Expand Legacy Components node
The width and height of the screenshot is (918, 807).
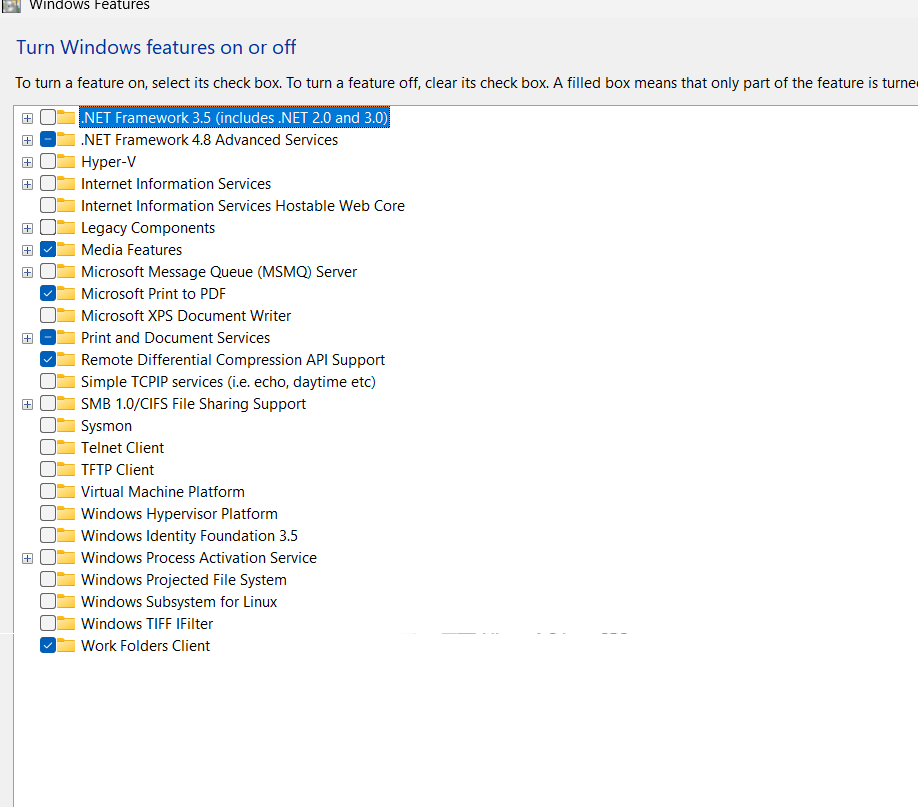point(27,228)
